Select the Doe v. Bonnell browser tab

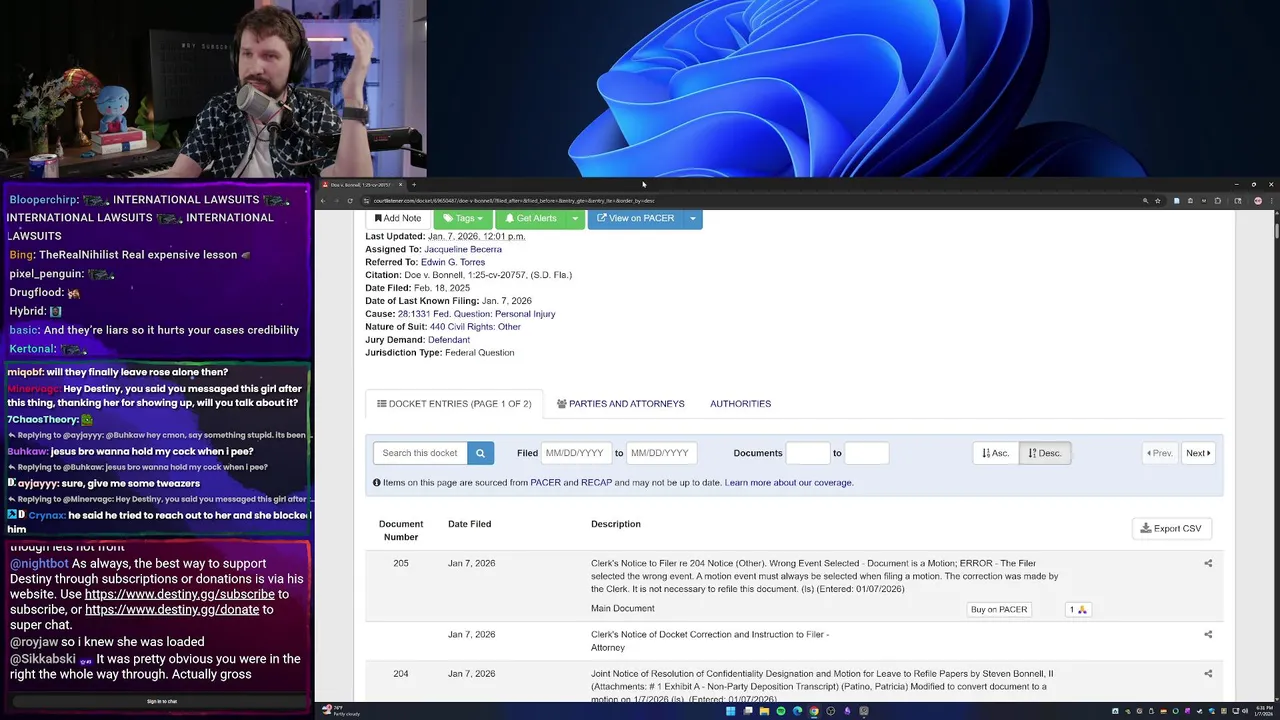click(x=360, y=185)
